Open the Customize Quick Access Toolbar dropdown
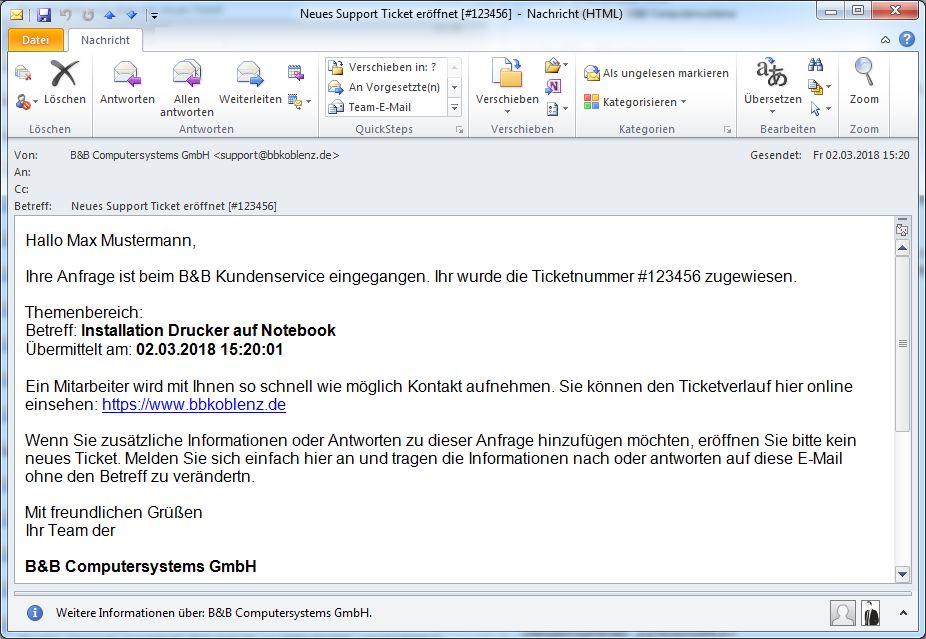 (x=154, y=15)
